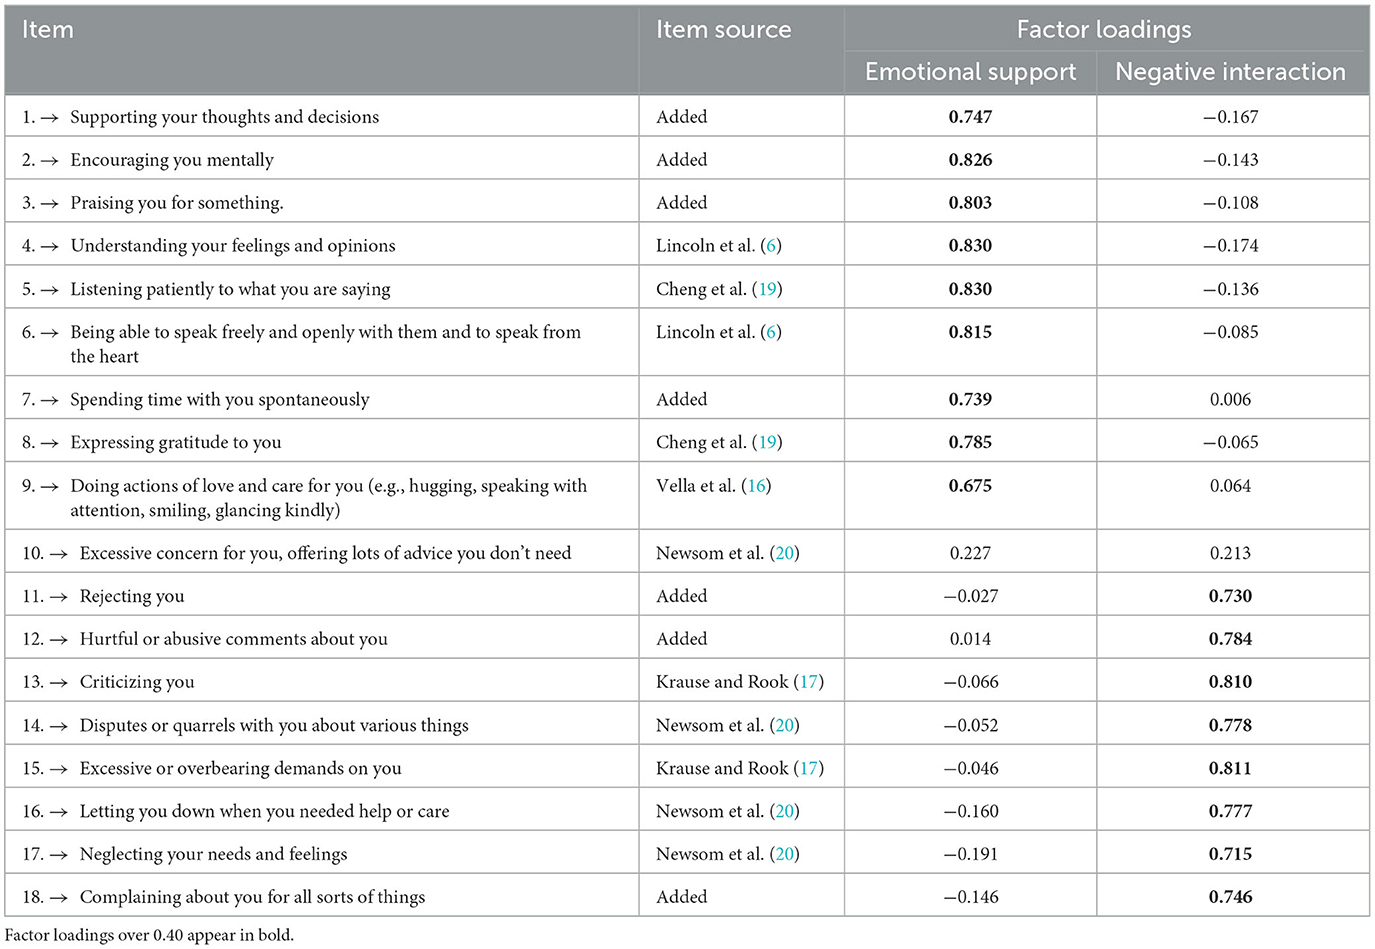Screen dimensions: 1375x949
Task: Click the Item source column header
Action: [x=723, y=30]
